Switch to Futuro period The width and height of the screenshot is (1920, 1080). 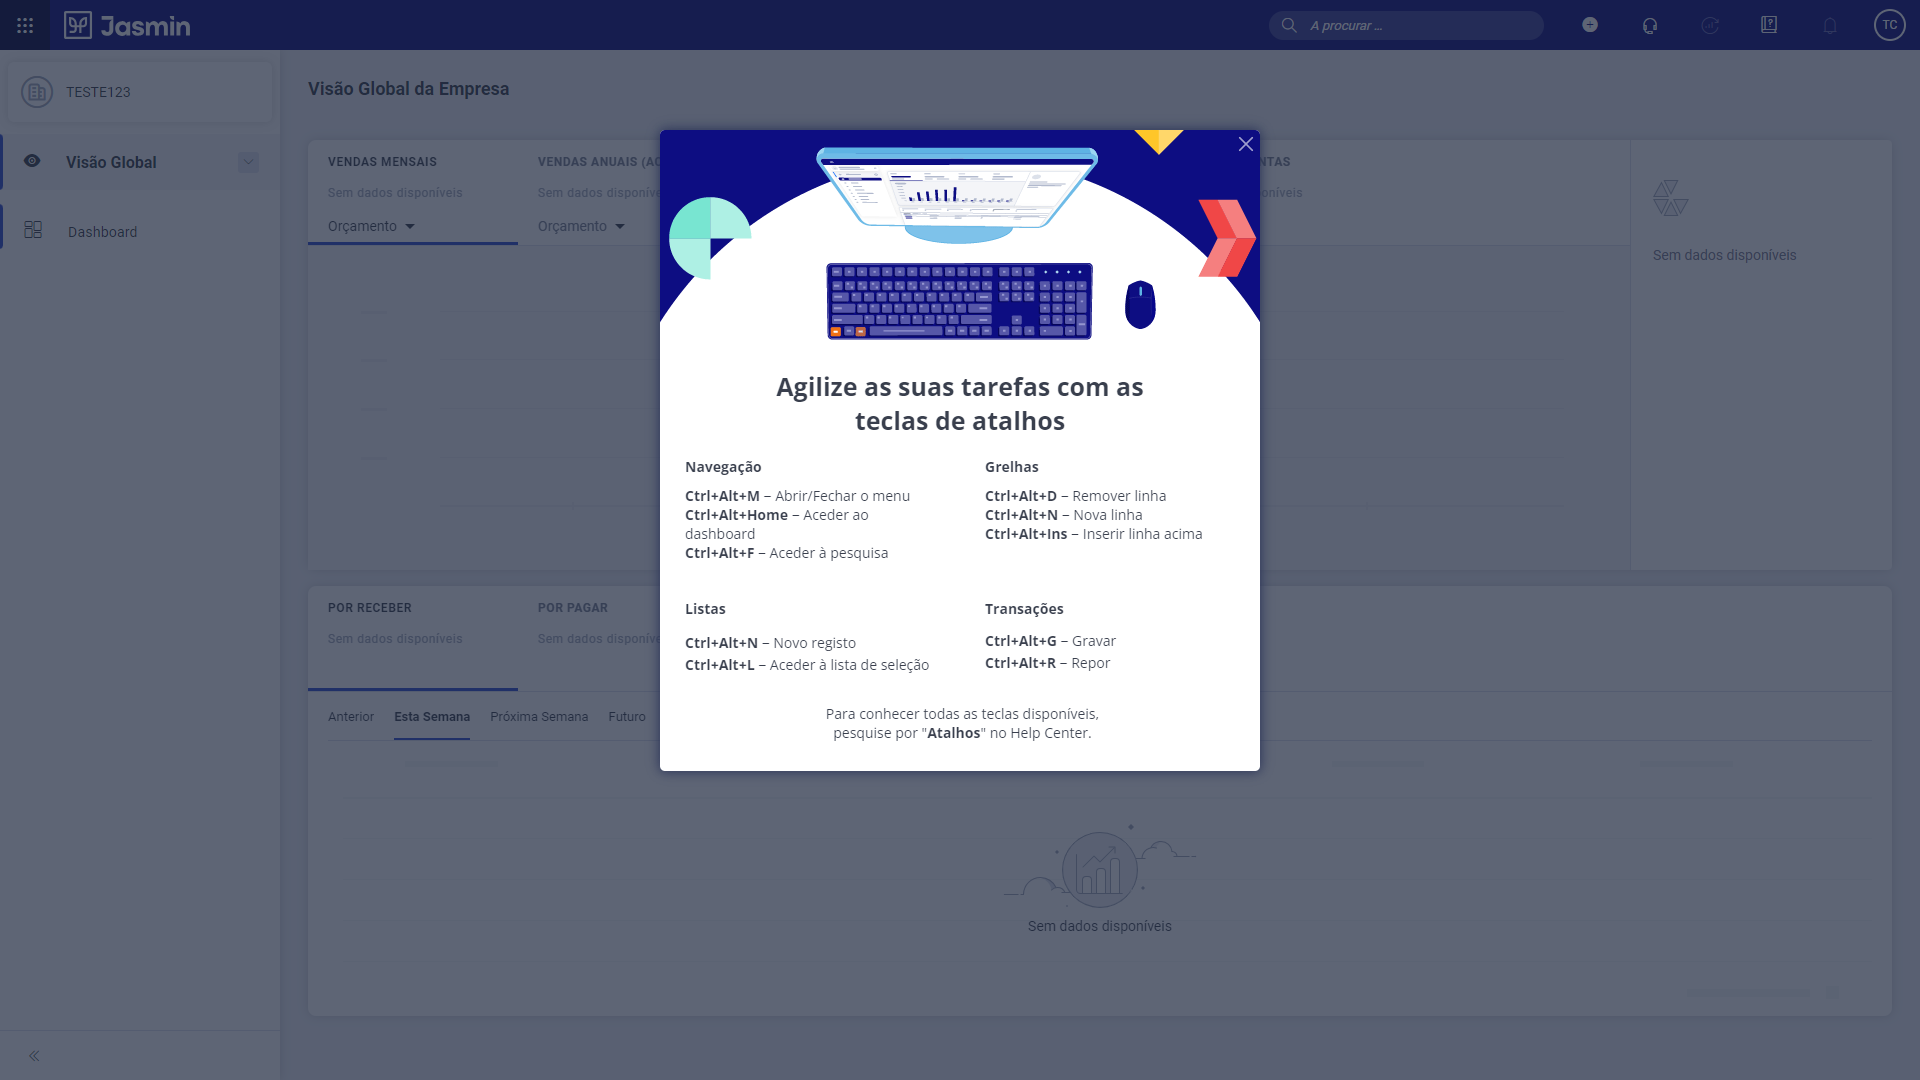(627, 717)
